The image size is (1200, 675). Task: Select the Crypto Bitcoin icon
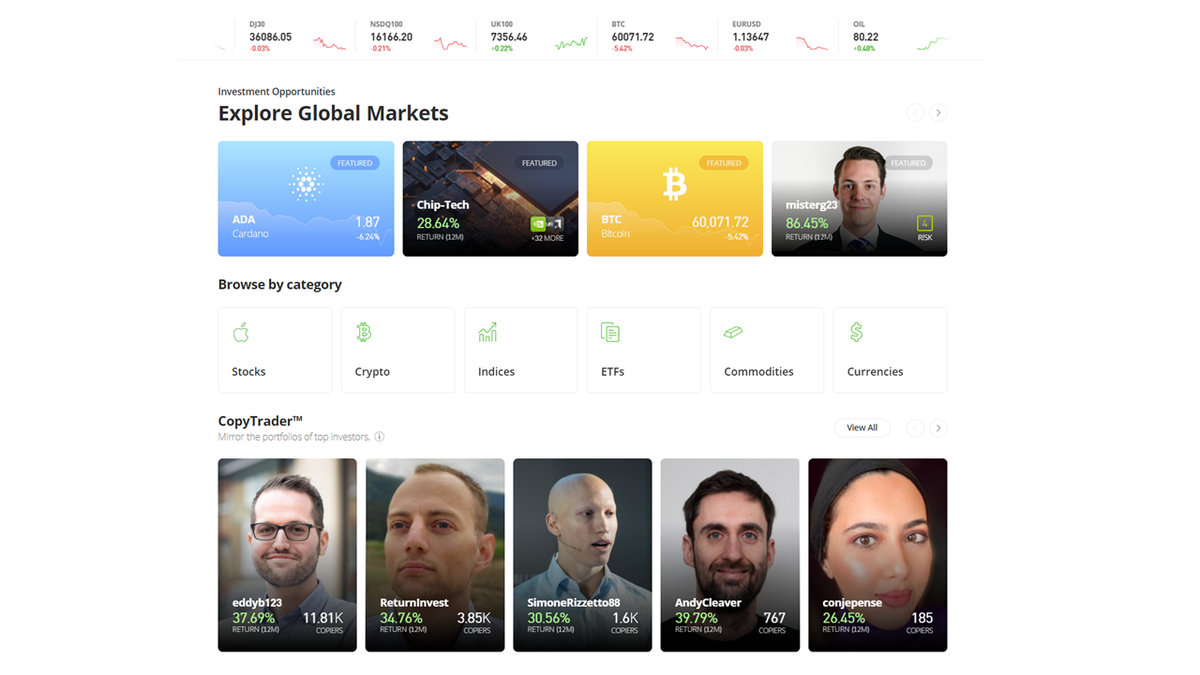coord(364,331)
